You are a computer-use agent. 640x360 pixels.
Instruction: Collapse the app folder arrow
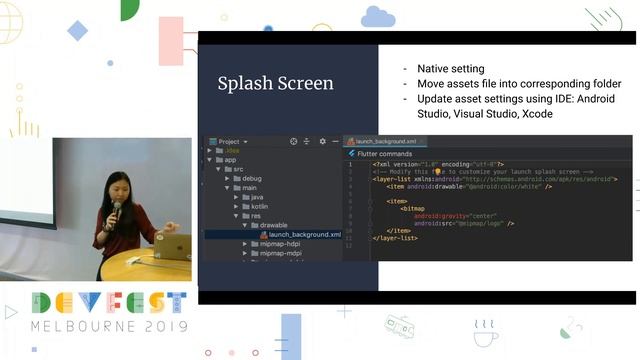pos(210,160)
